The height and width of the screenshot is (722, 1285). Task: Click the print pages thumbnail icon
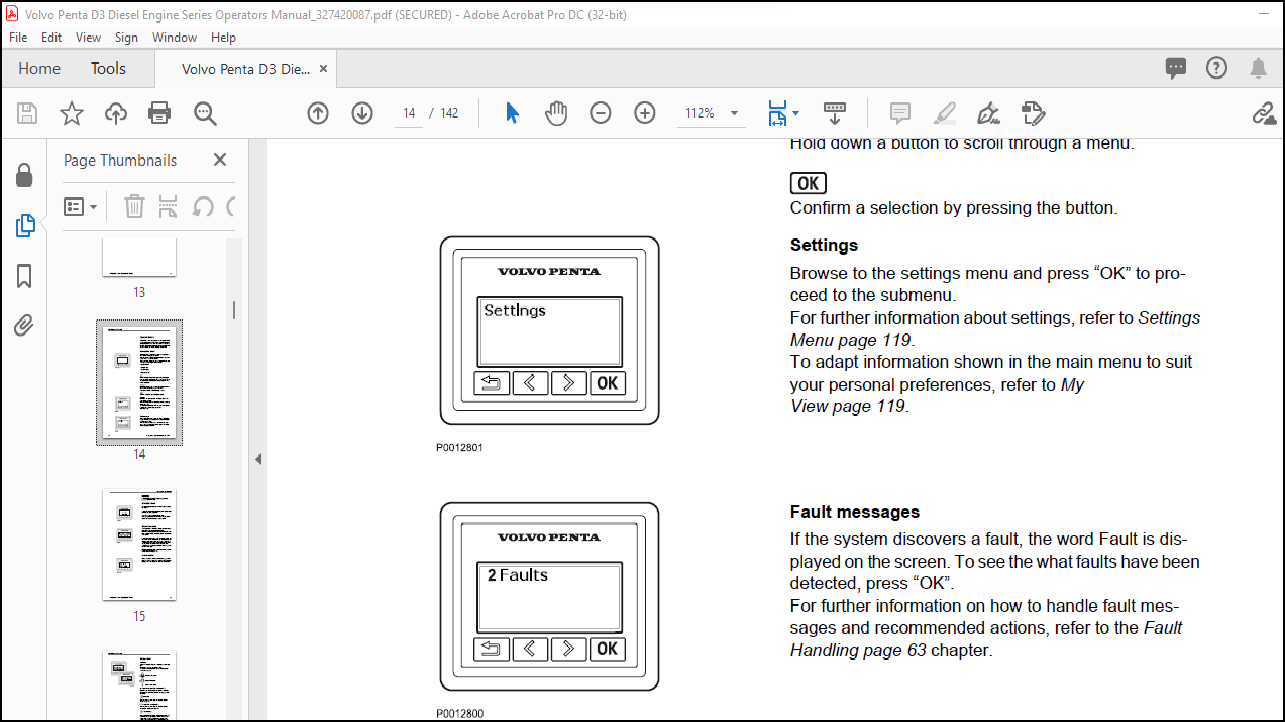pos(168,207)
